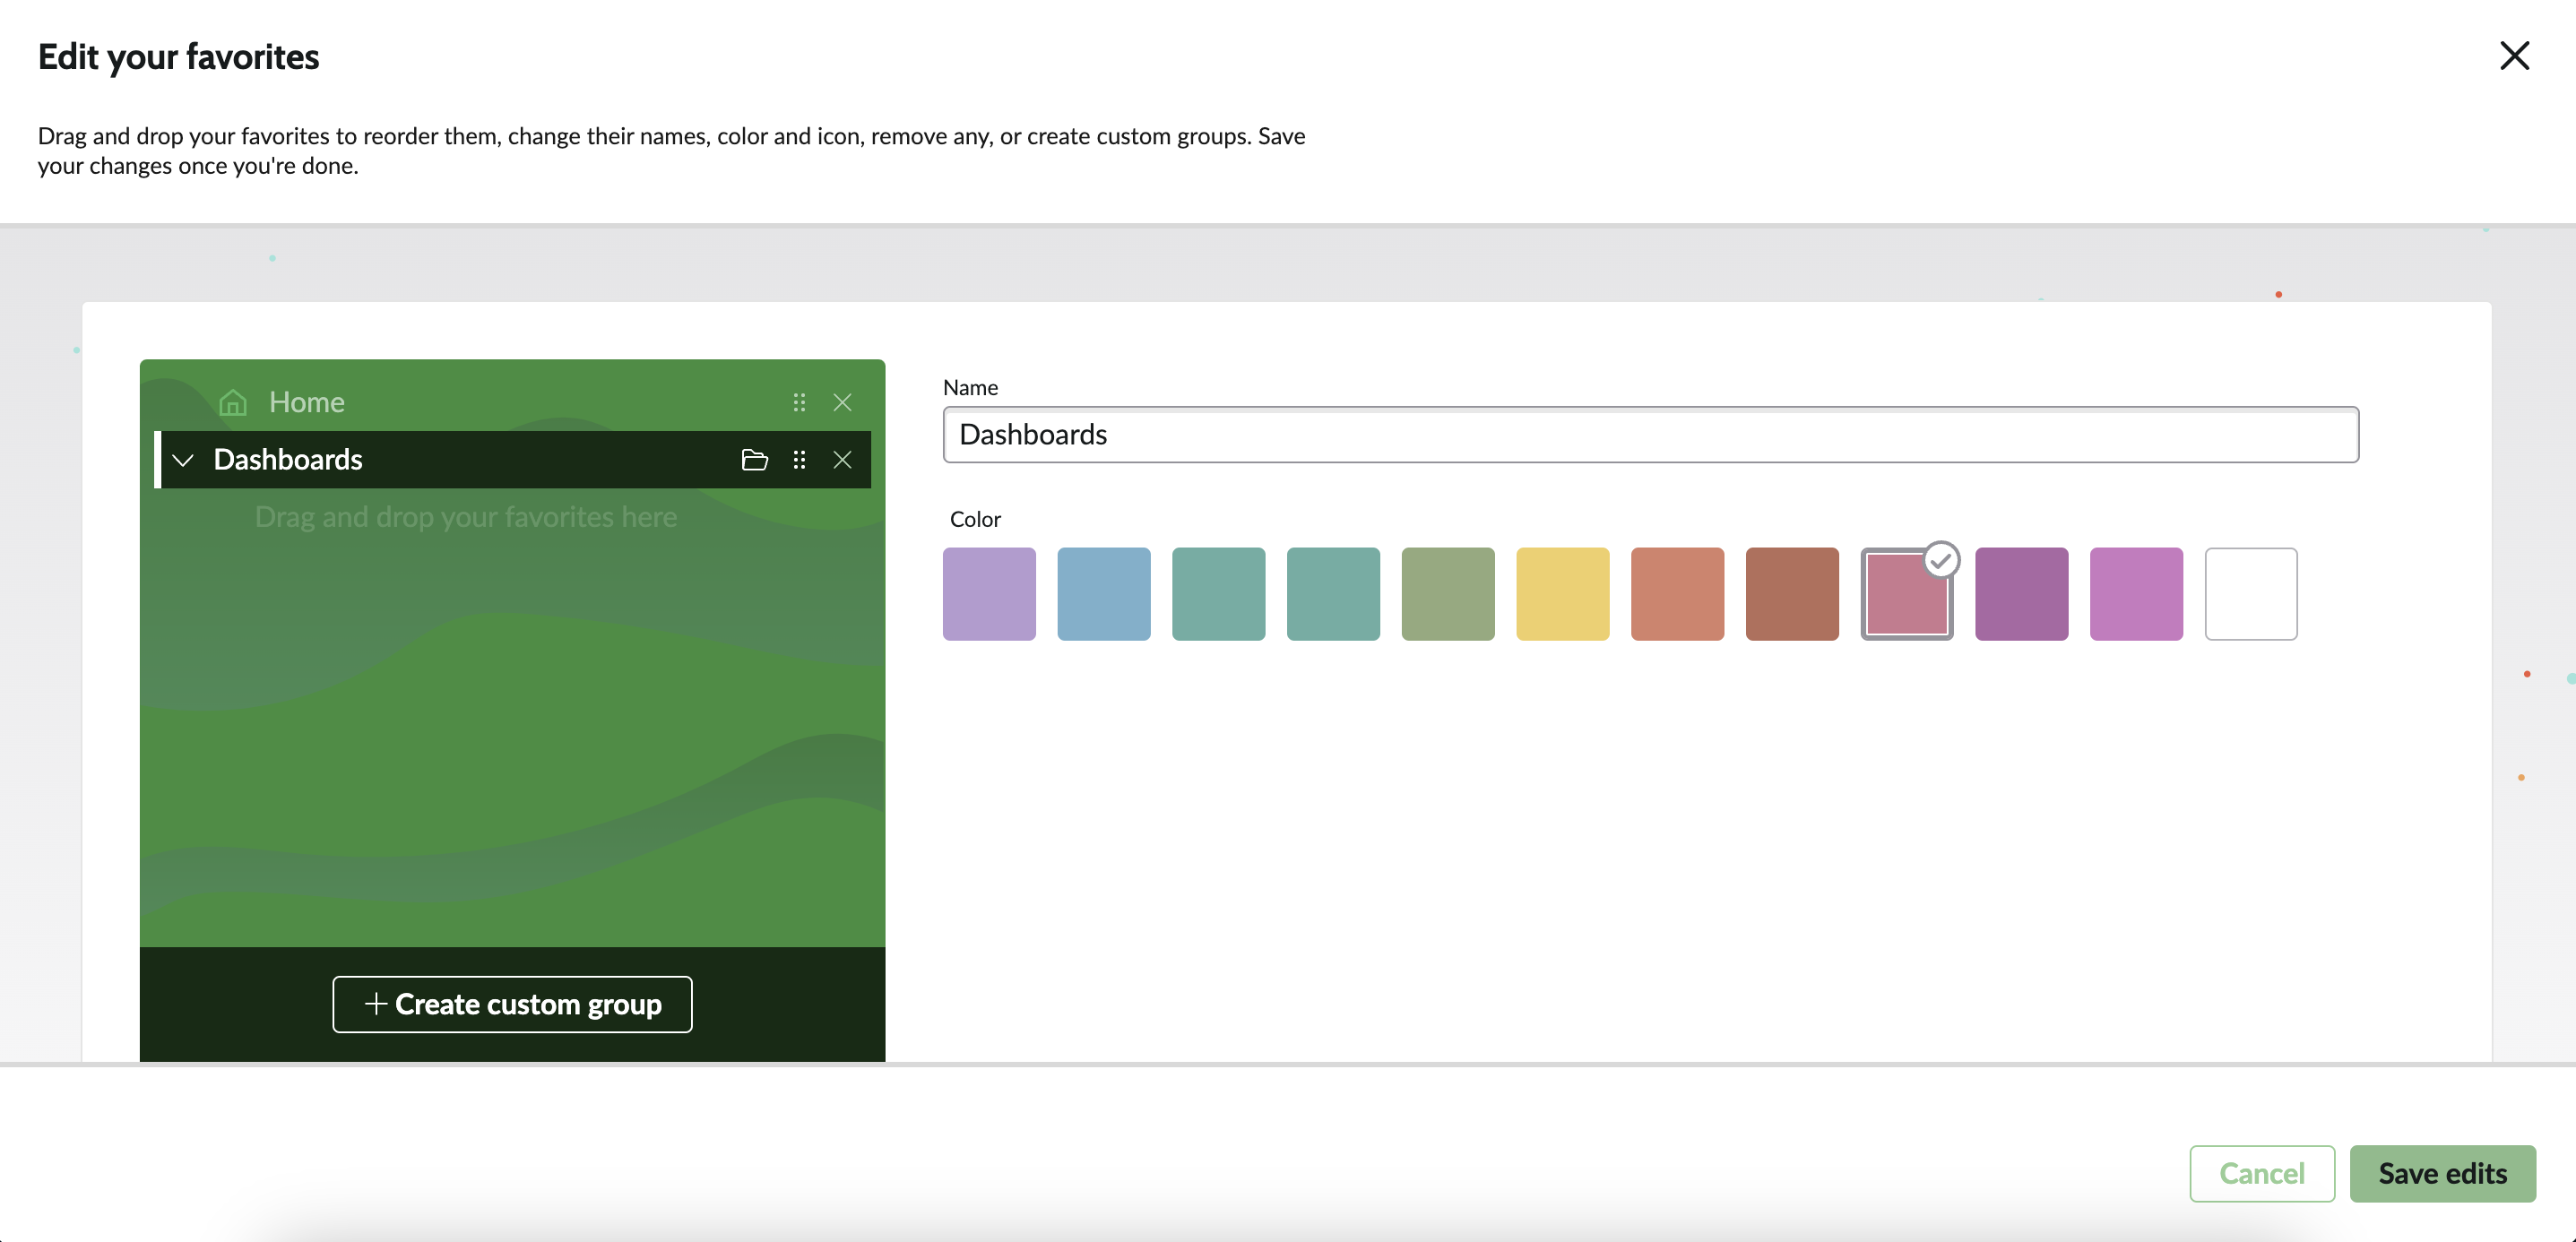Image resolution: width=2576 pixels, height=1242 pixels.
Task: Click the Home house icon
Action: tap(233, 402)
